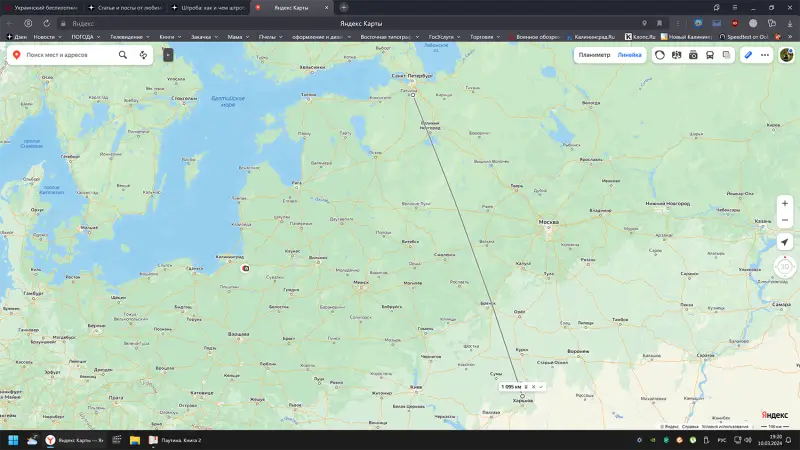Image resolution: width=800 pixels, height=450 pixels.
Task: Open the panoramas map icon
Action: pyautogui.click(x=676, y=55)
